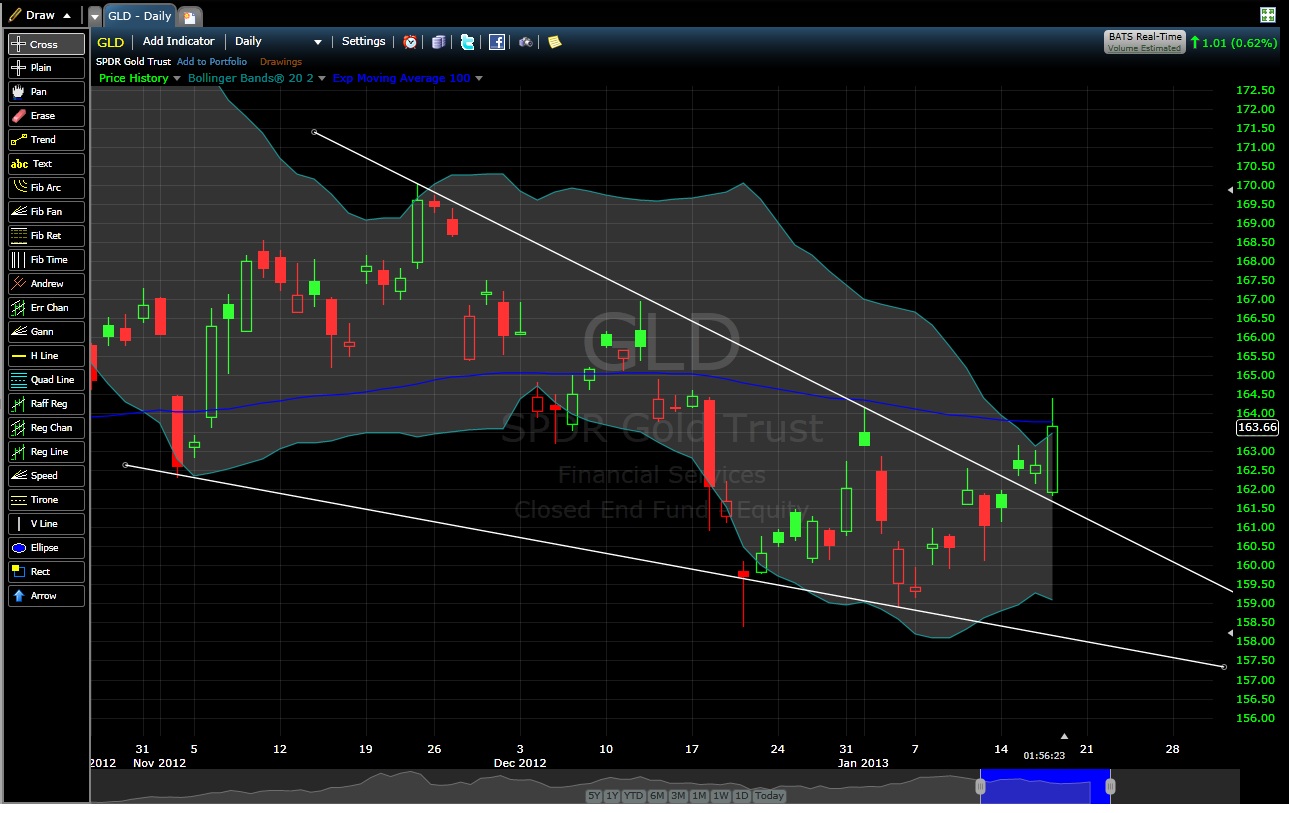Image resolution: width=1289 pixels, height=813 pixels.
Task: Share chart via Facebook icon
Action: coord(497,42)
